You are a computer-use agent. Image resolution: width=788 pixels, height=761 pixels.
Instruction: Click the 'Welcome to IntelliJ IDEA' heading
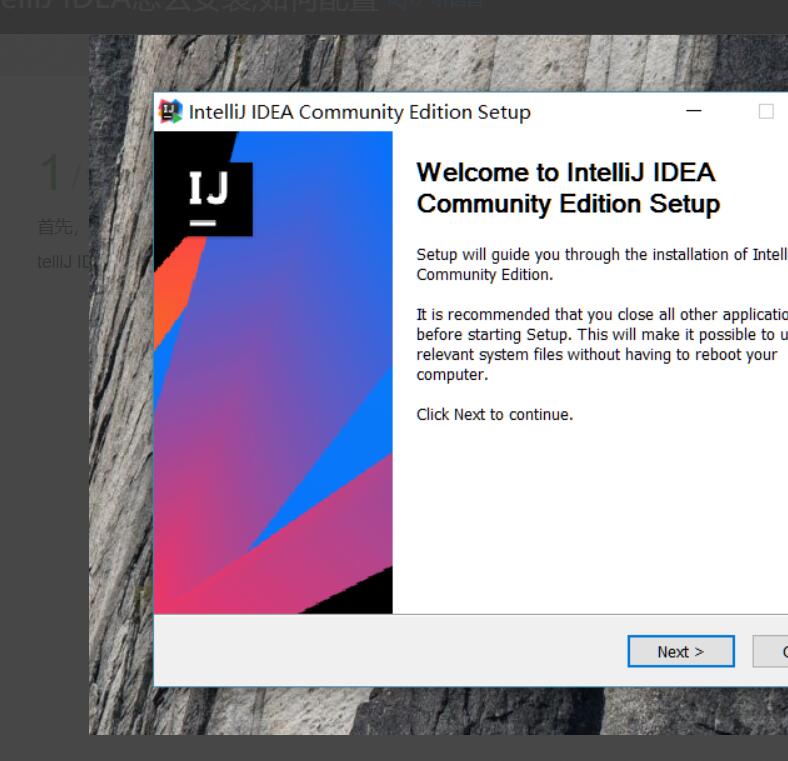pyautogui.click(x=568, y=188)
